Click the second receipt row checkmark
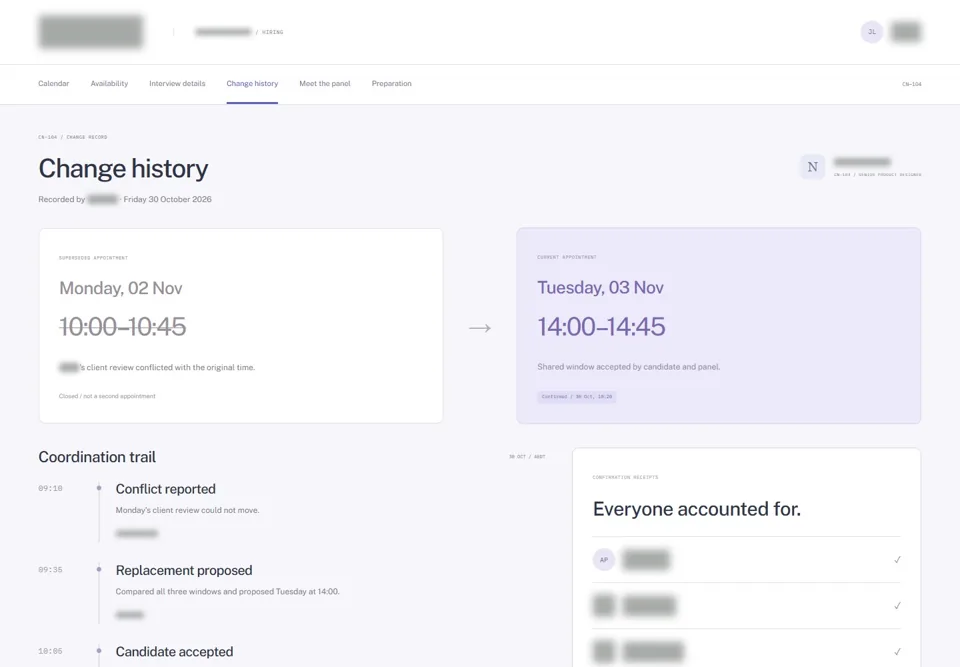The image size is (960, 667). point(897,605)
